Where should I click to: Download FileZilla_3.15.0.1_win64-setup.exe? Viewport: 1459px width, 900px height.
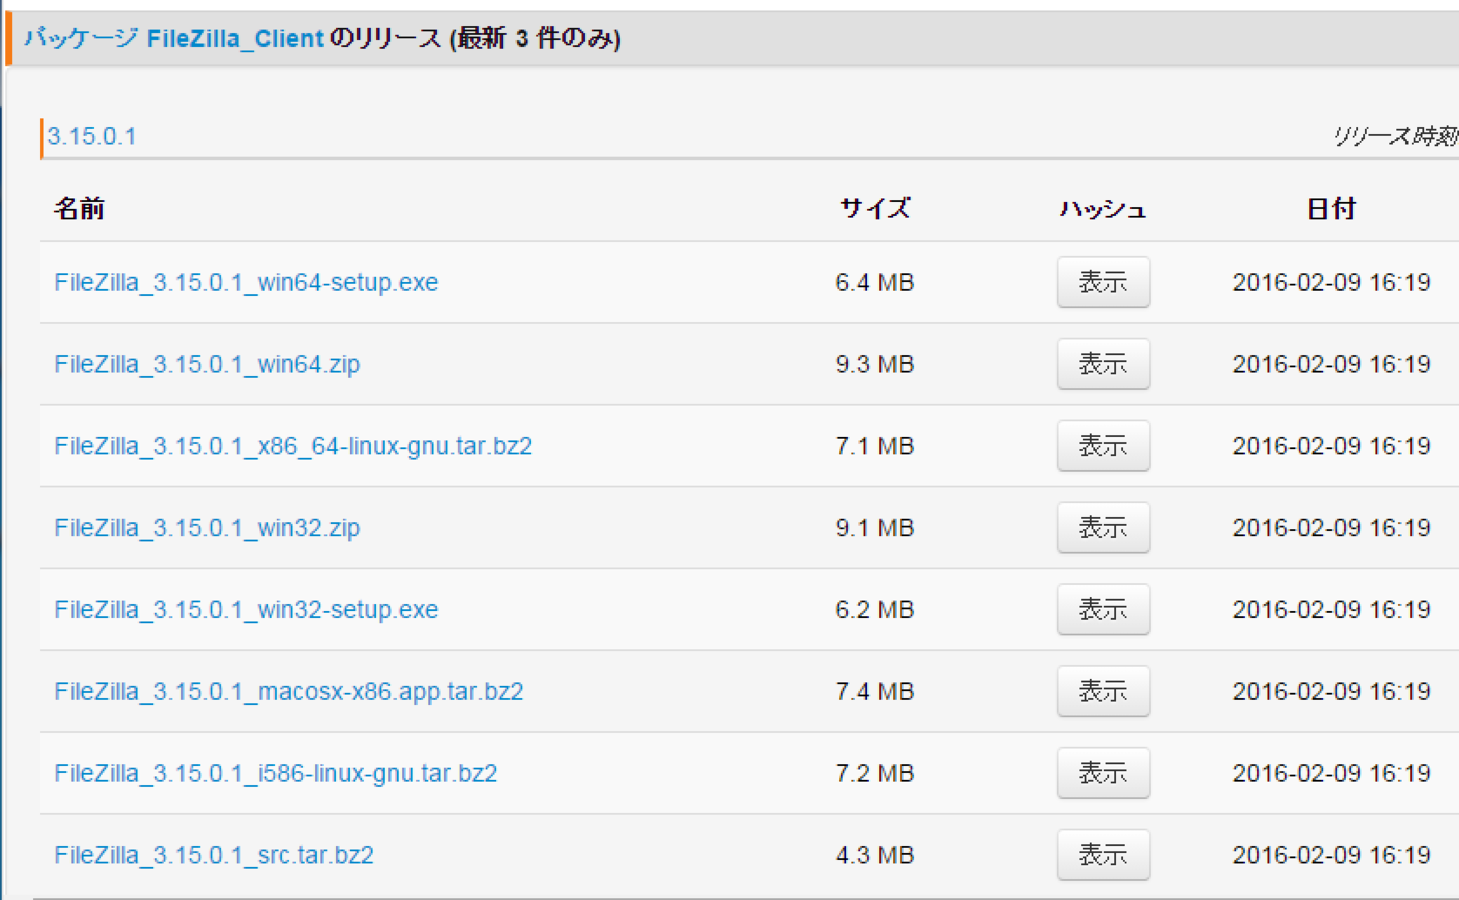[246, 282]
